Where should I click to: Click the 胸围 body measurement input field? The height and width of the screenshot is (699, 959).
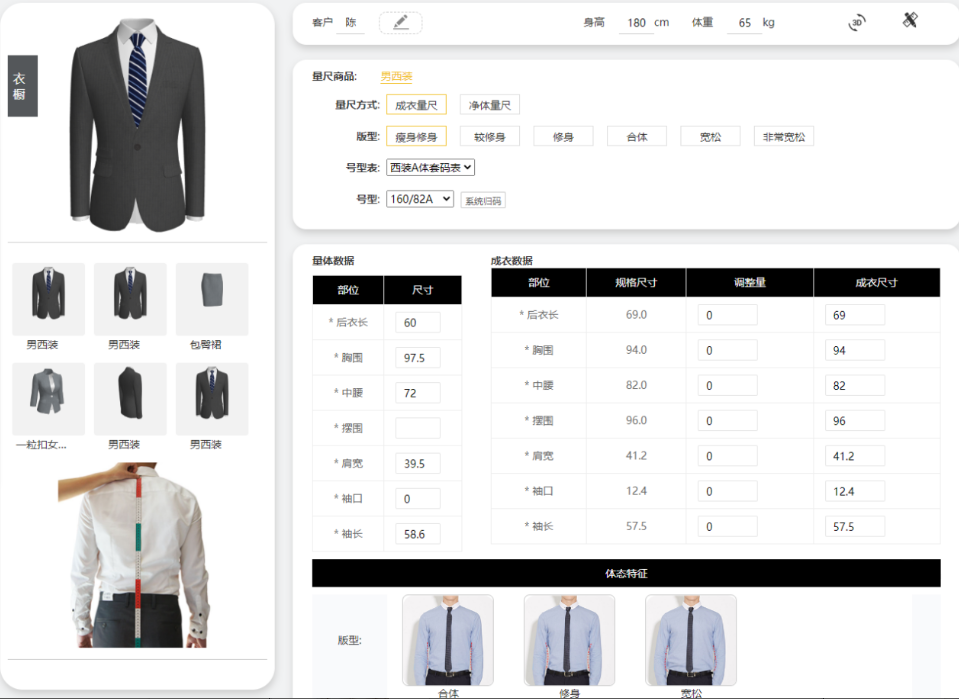(418, 358)
